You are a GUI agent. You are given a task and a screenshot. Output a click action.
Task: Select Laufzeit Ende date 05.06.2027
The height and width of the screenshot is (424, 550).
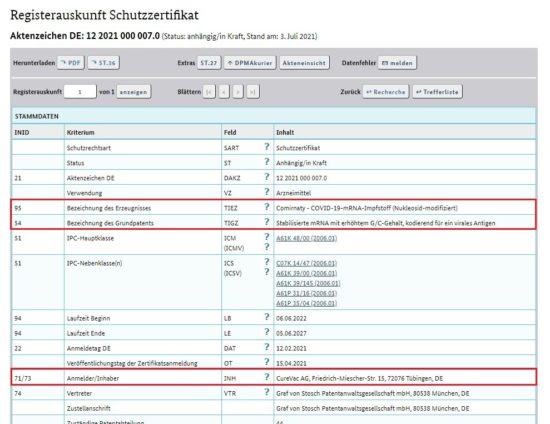(291, 334)
